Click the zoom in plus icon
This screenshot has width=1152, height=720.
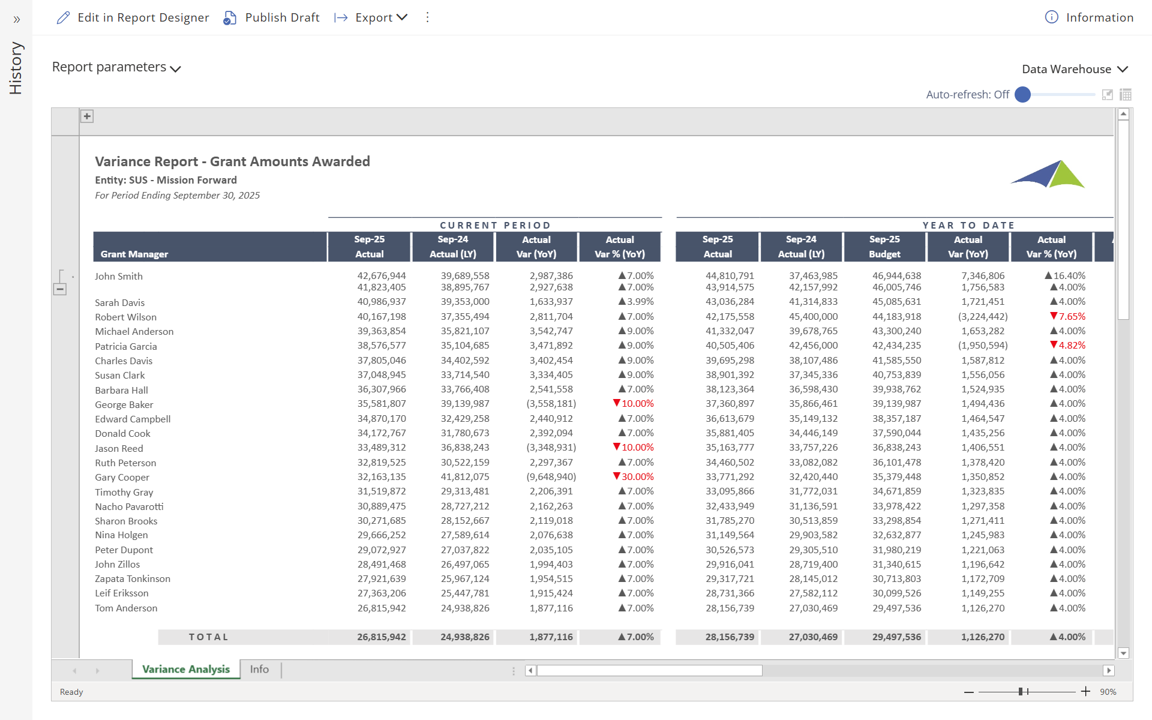[1085, 691]
